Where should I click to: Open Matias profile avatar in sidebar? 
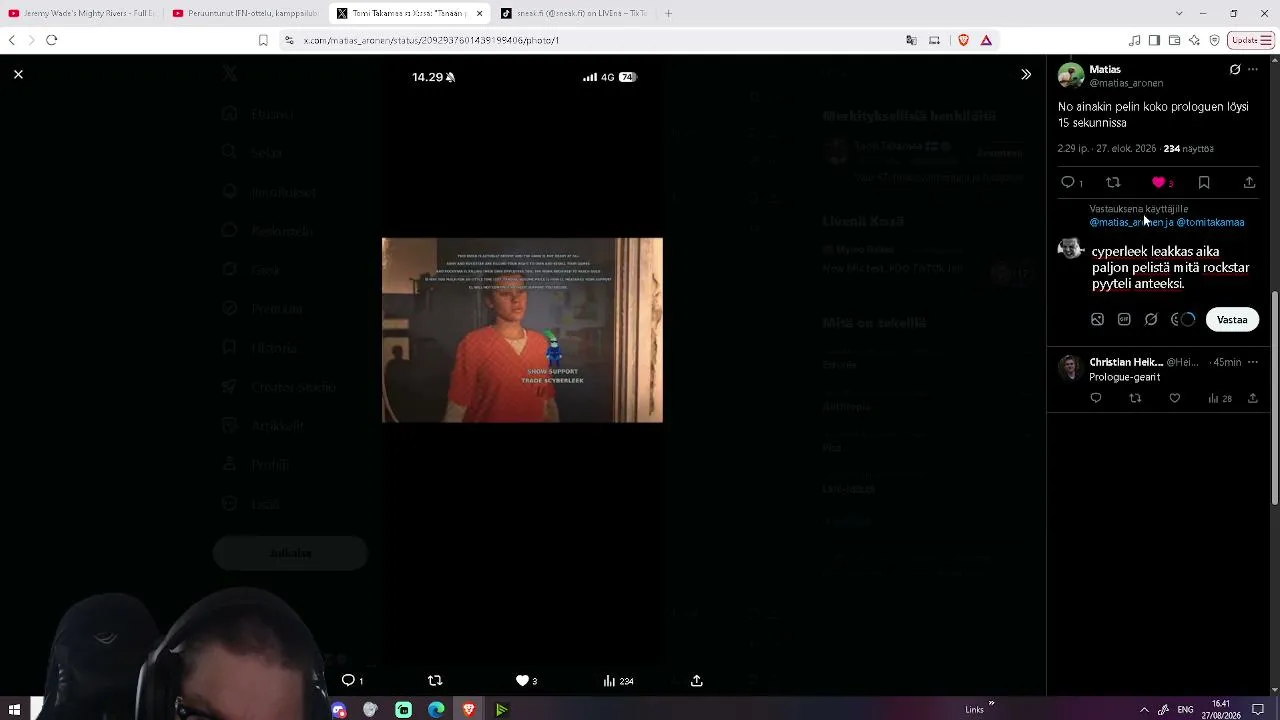(1071, 76)
